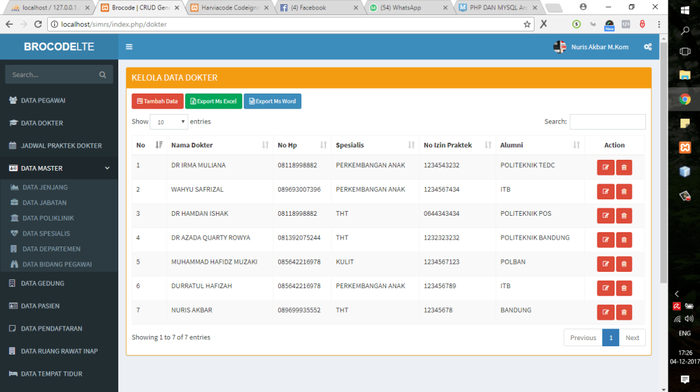Delete the WAHYU SAFRIZAL row

[x=624, y=192]
